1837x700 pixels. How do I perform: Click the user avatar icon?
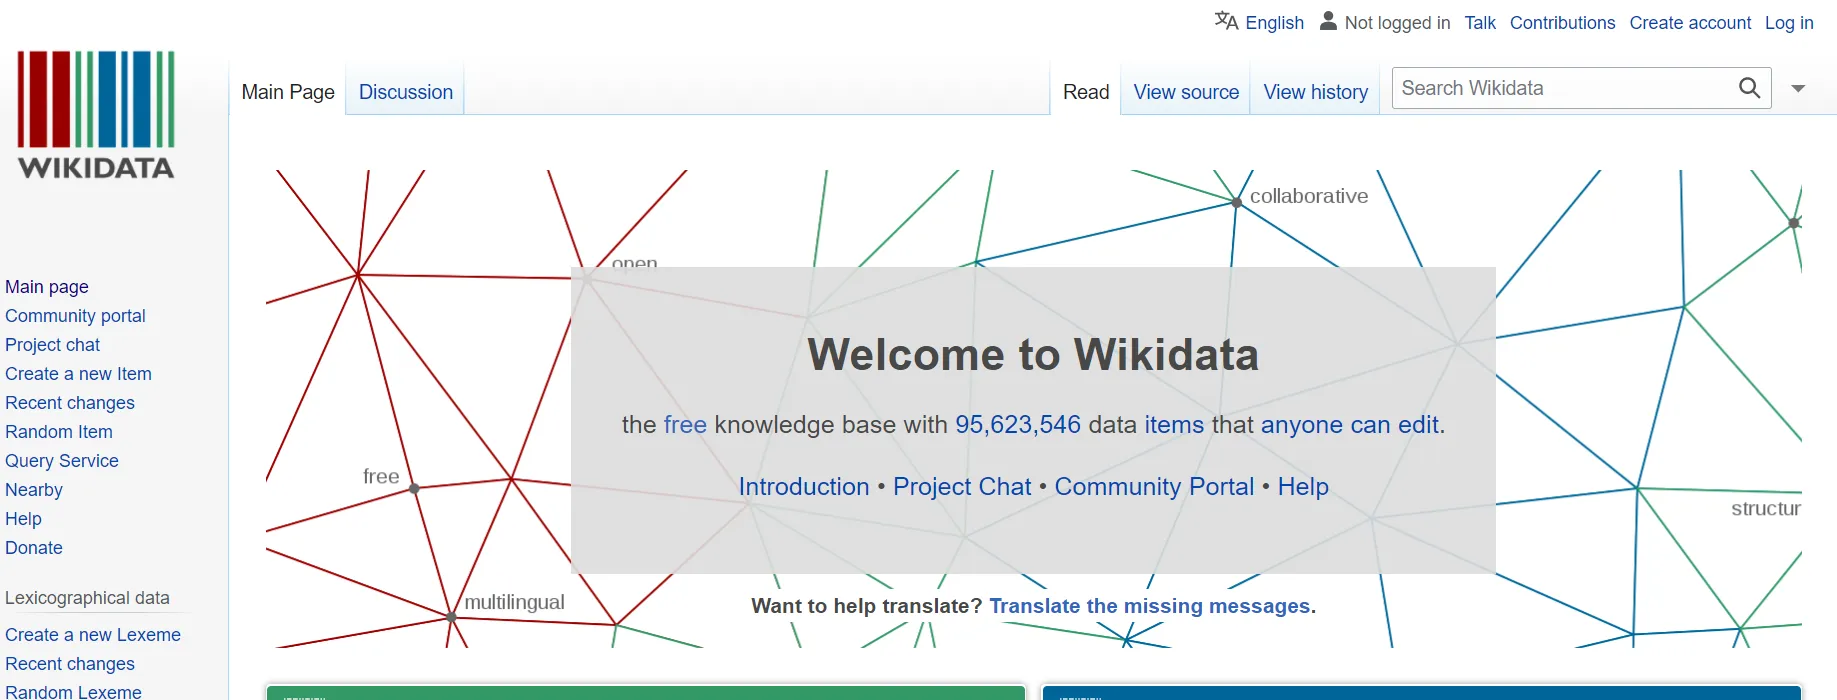pos(1328,21)
